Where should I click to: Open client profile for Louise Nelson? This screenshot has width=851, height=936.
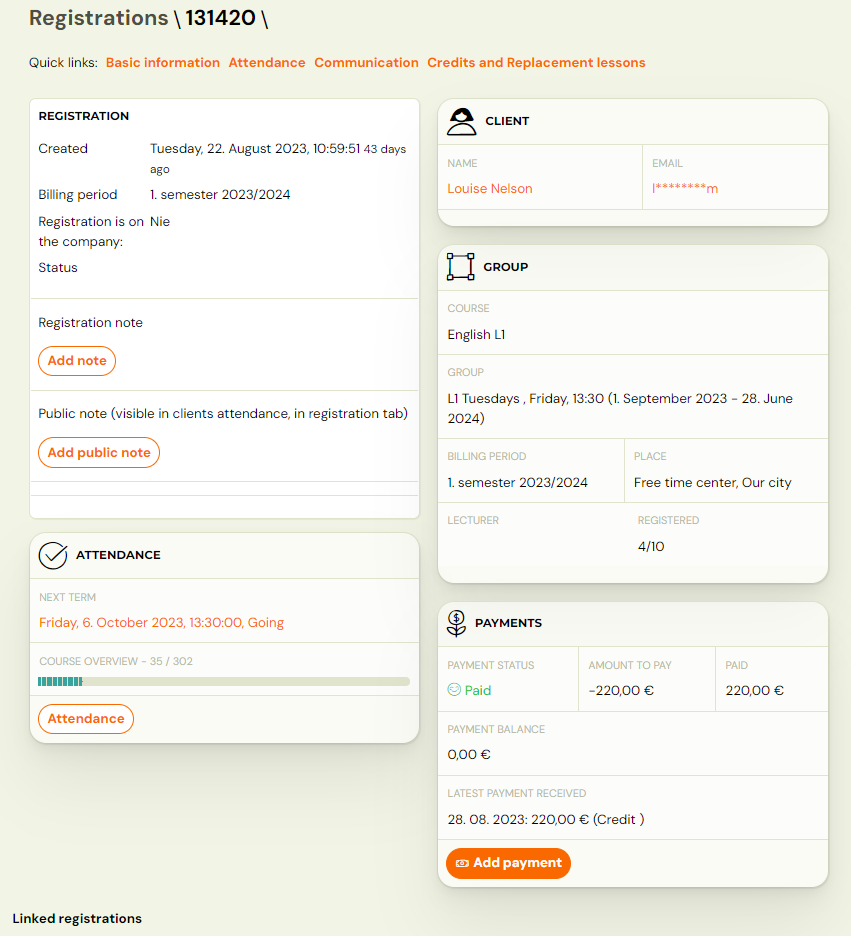(489, 188)
